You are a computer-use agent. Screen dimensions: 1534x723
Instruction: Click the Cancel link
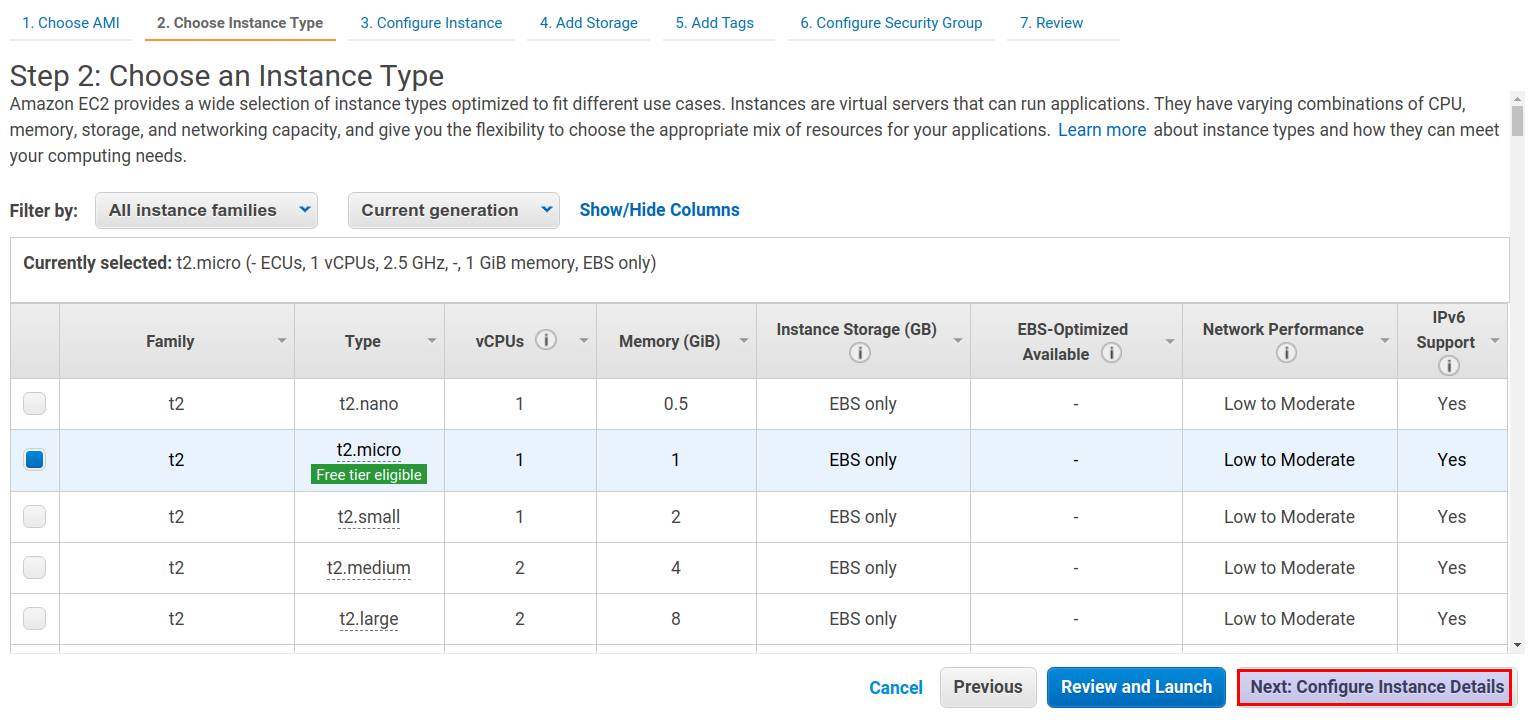(x=896, y=687)
